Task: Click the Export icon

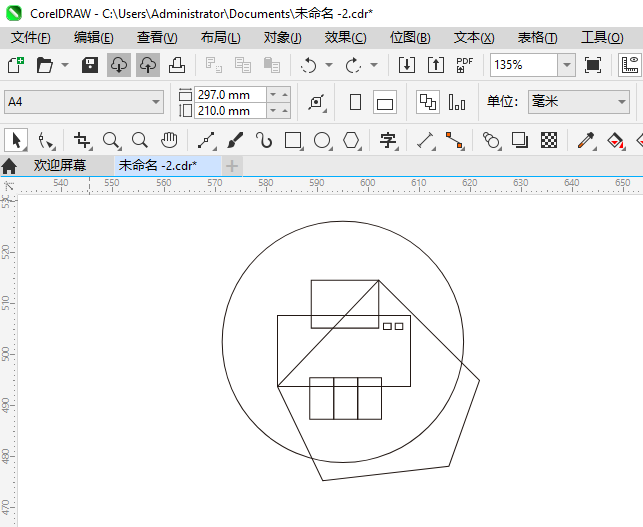Action: click(x=436, y=65)
